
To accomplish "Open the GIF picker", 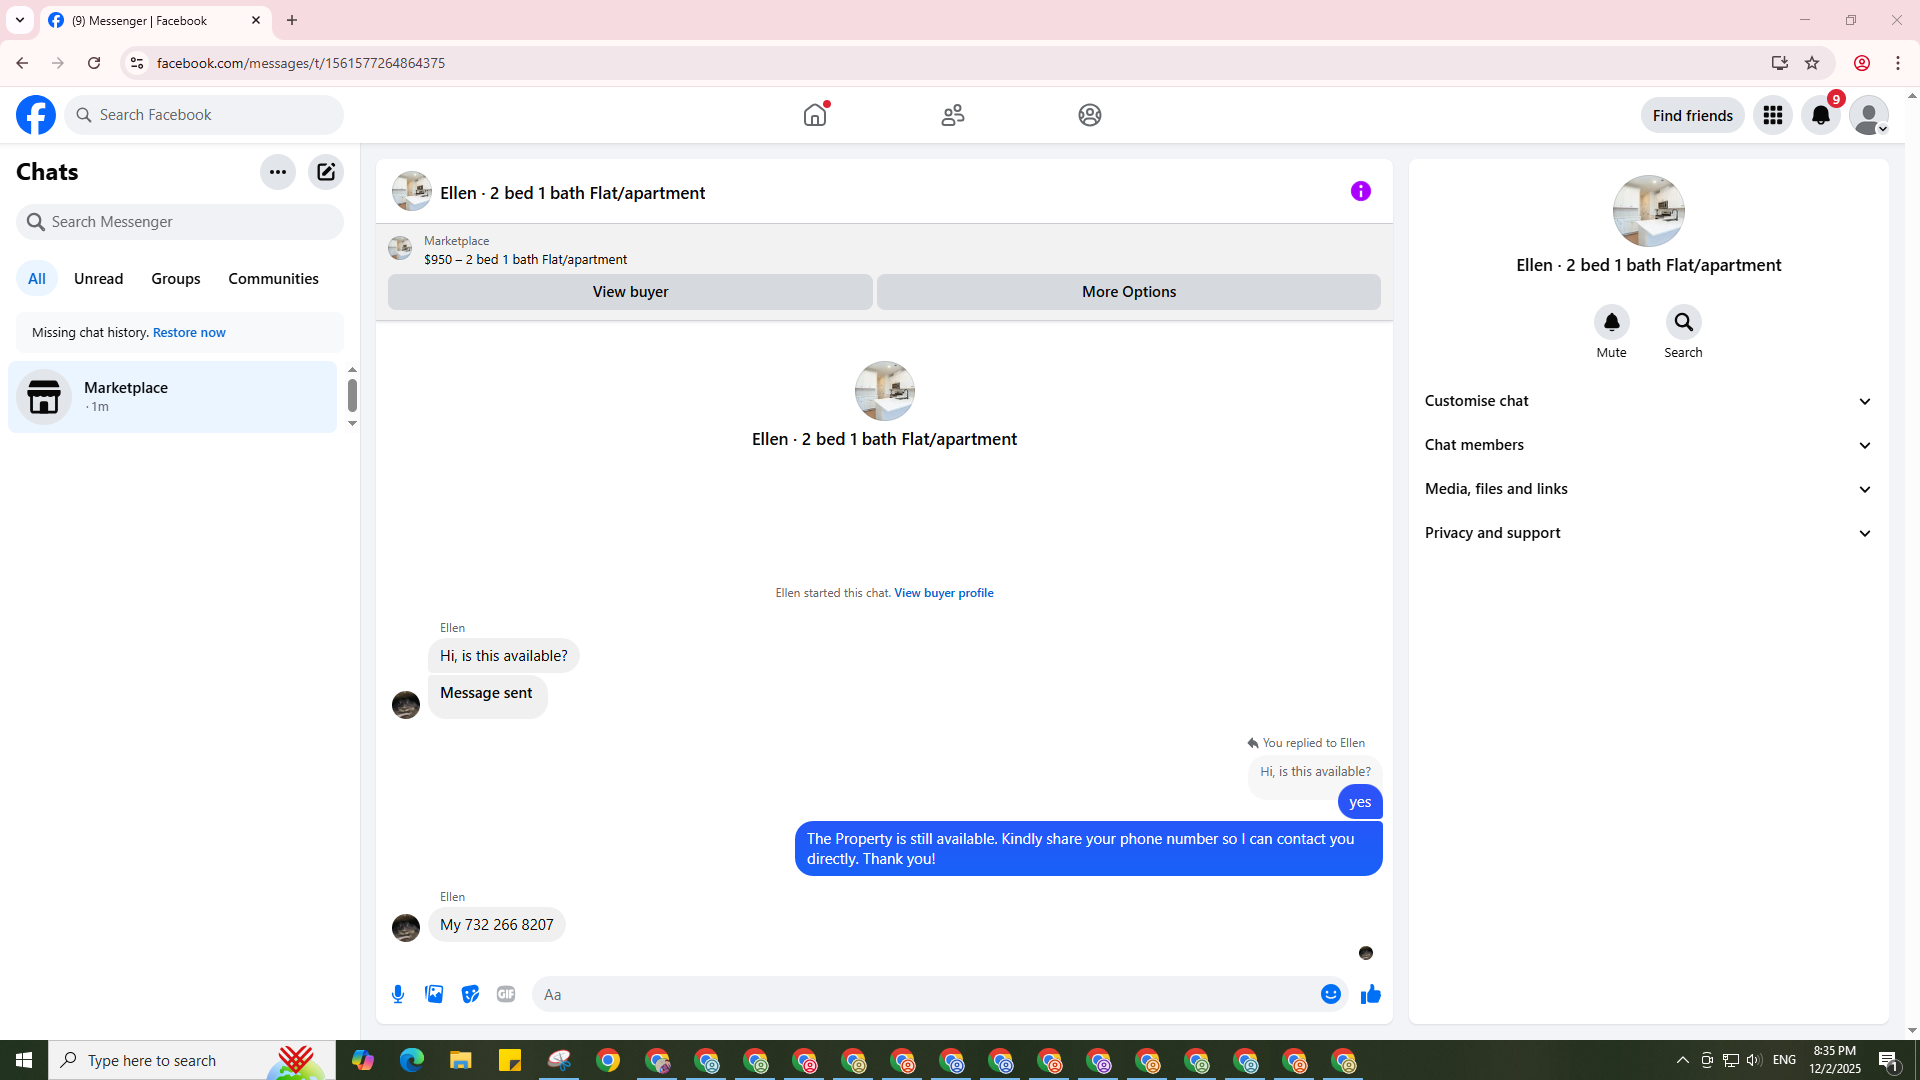I will coord(506,994).
